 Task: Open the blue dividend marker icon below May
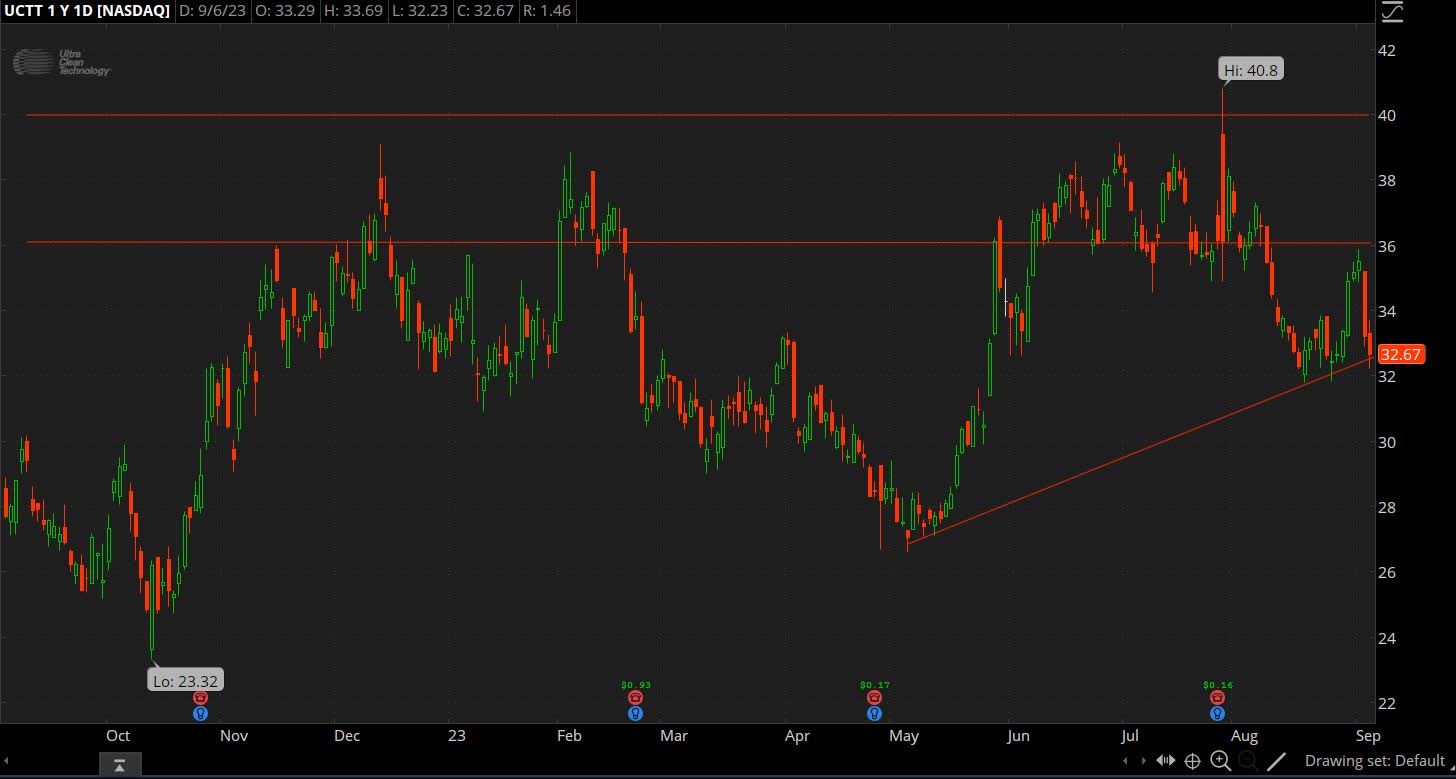[874, 713]
